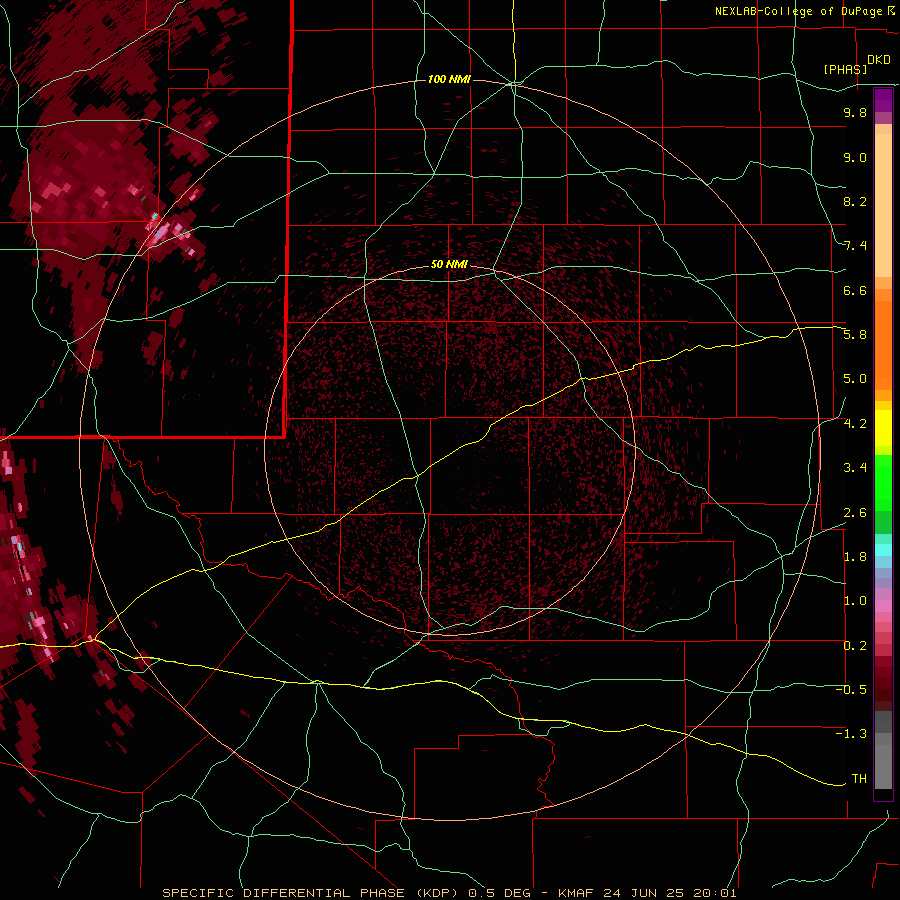Click the 100 NMI range ring label

(449, 79)
